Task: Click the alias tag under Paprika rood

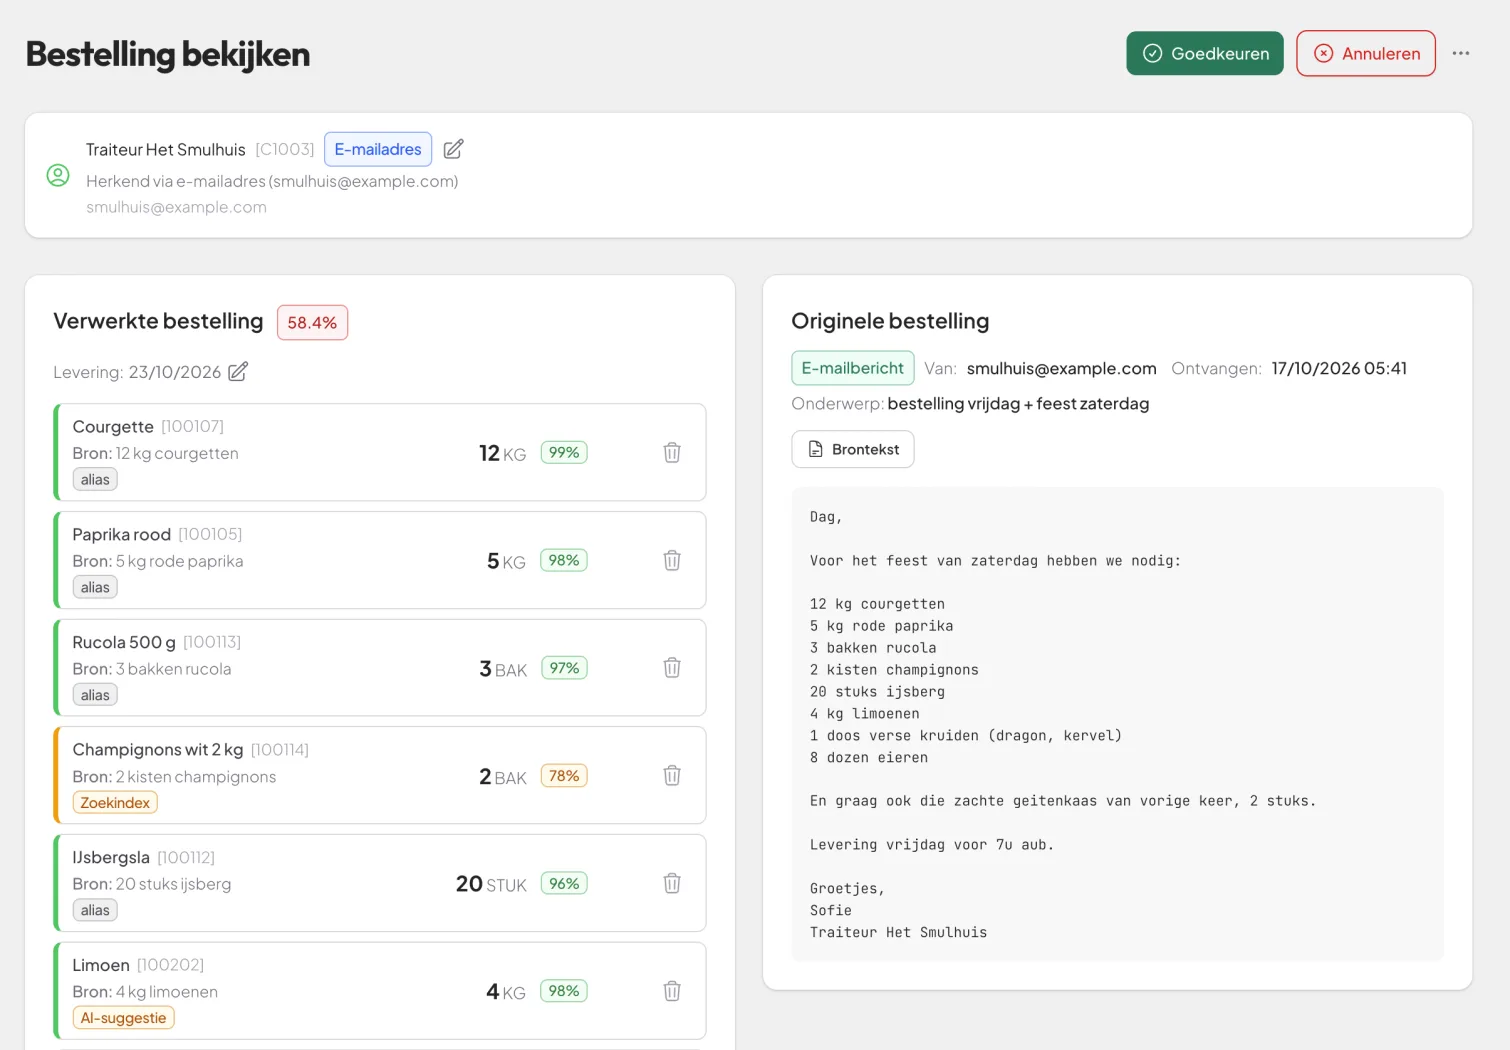Action: (x=95, y=588)
